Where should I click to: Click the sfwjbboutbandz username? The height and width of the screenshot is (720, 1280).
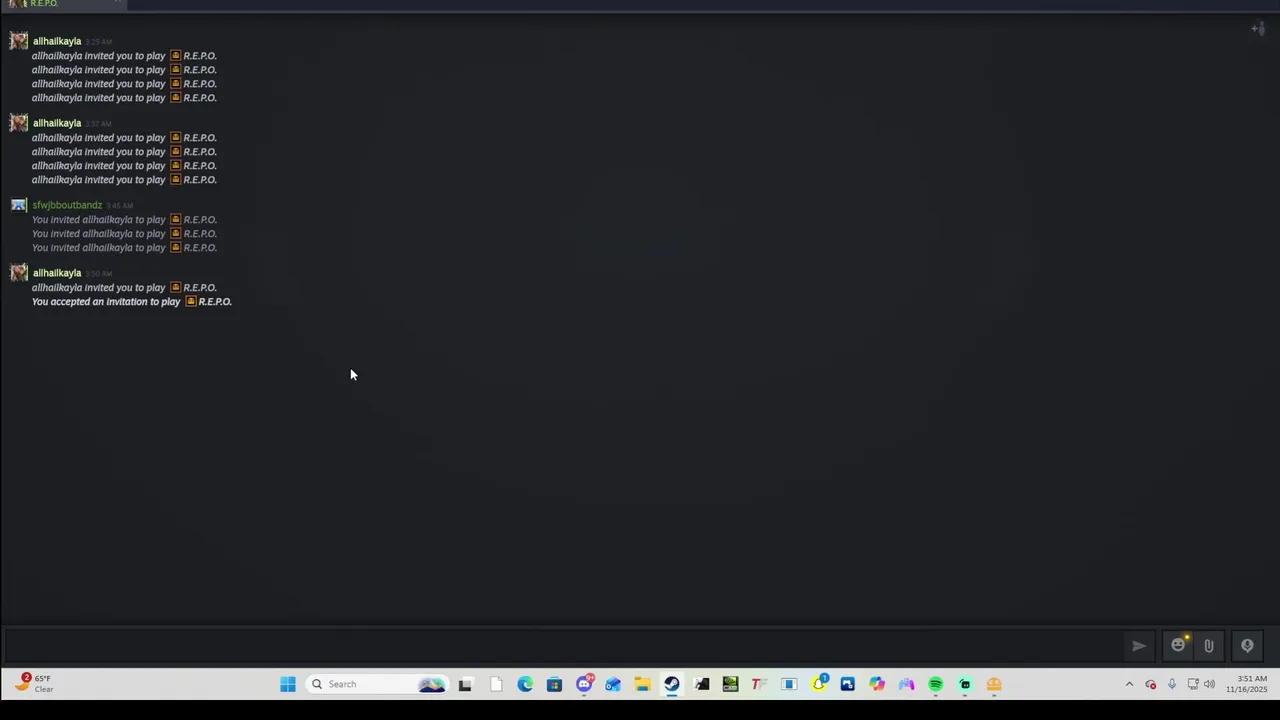tap(67, 205)
